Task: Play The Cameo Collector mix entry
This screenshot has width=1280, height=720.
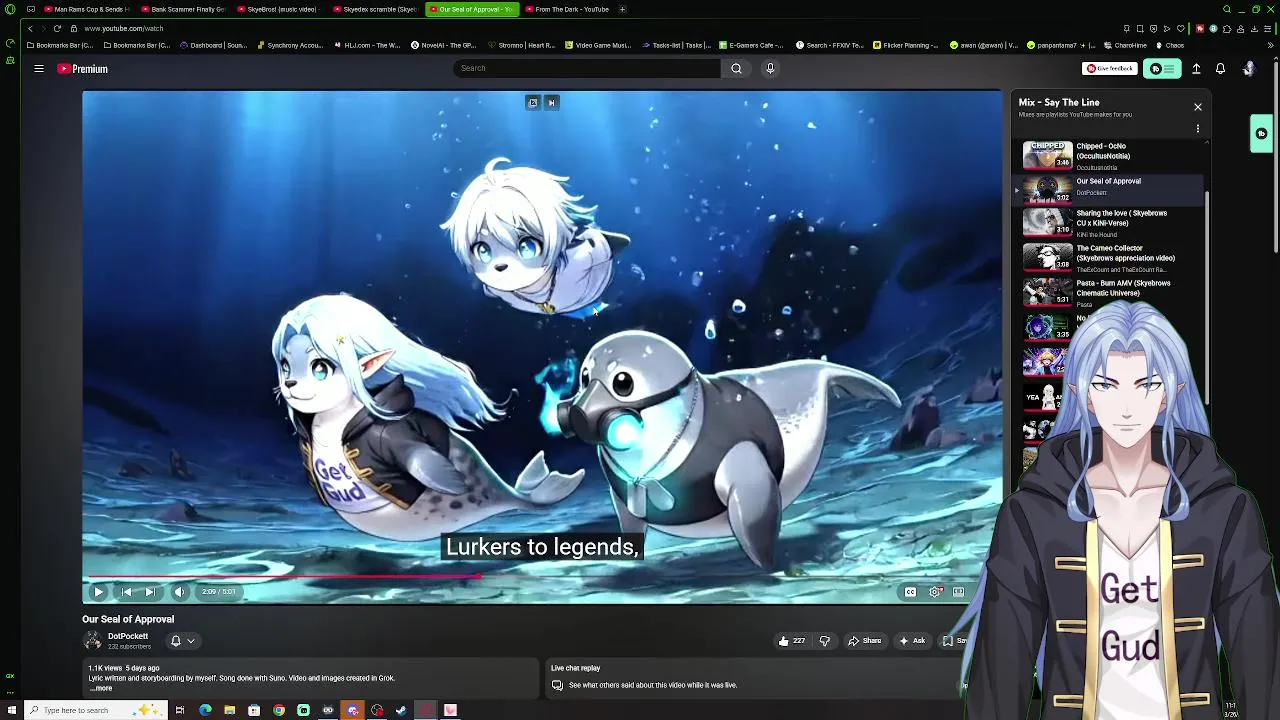Action: click(x=1109, y=257)
